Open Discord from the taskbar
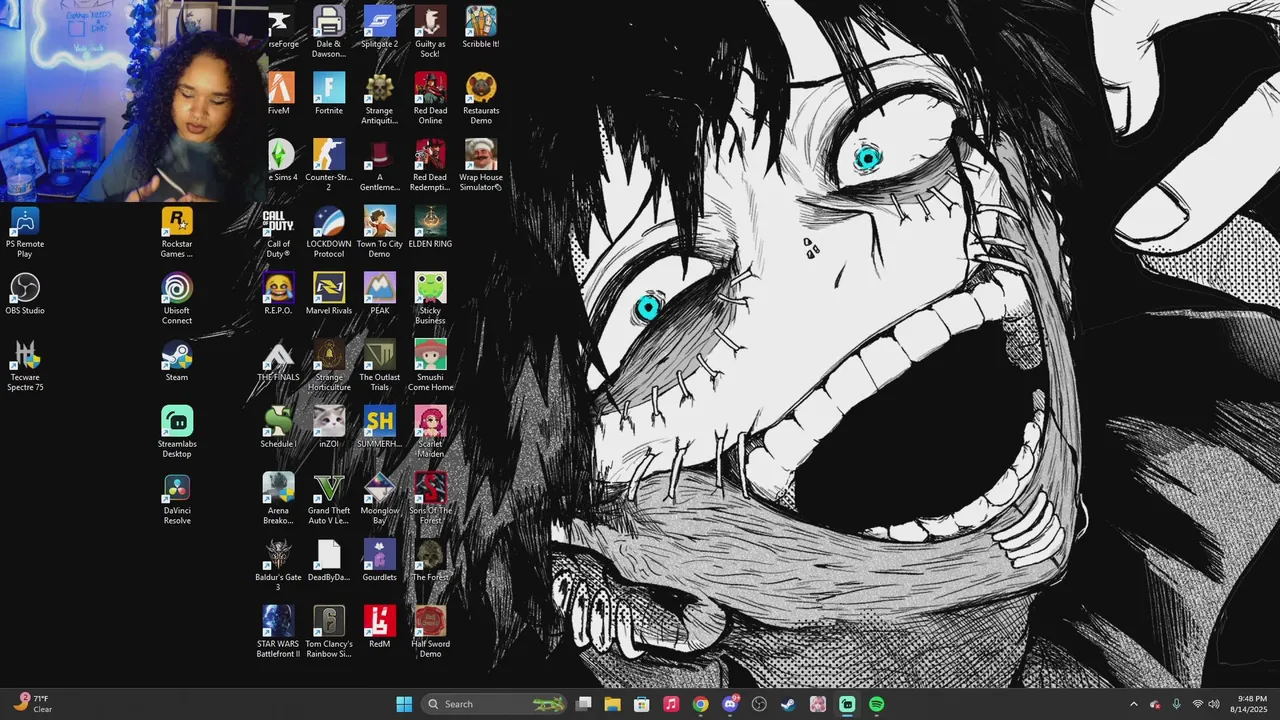The width and height of the screenshot is (1280, 720). coord(730,704)
